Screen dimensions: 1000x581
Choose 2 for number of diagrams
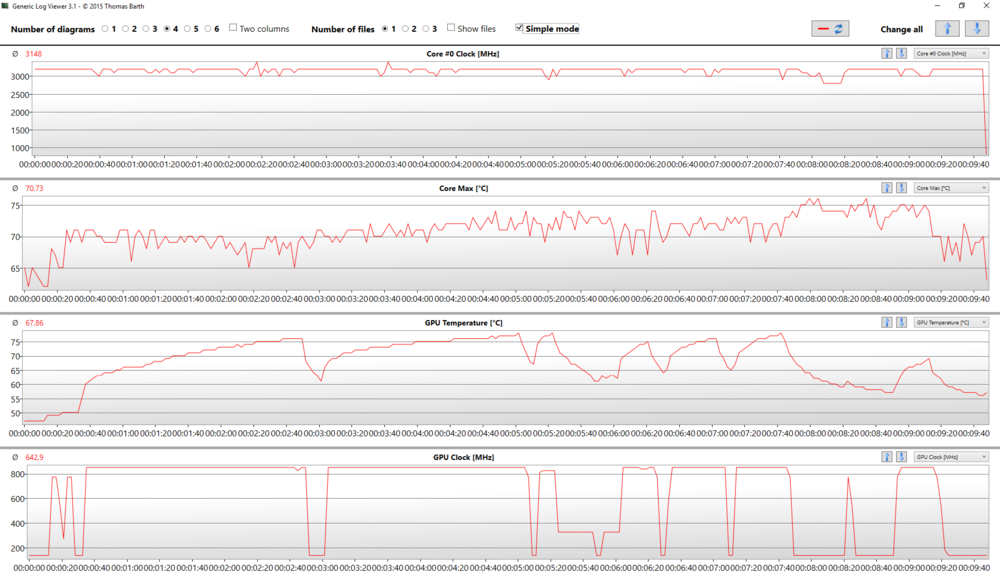pos(125,29)
